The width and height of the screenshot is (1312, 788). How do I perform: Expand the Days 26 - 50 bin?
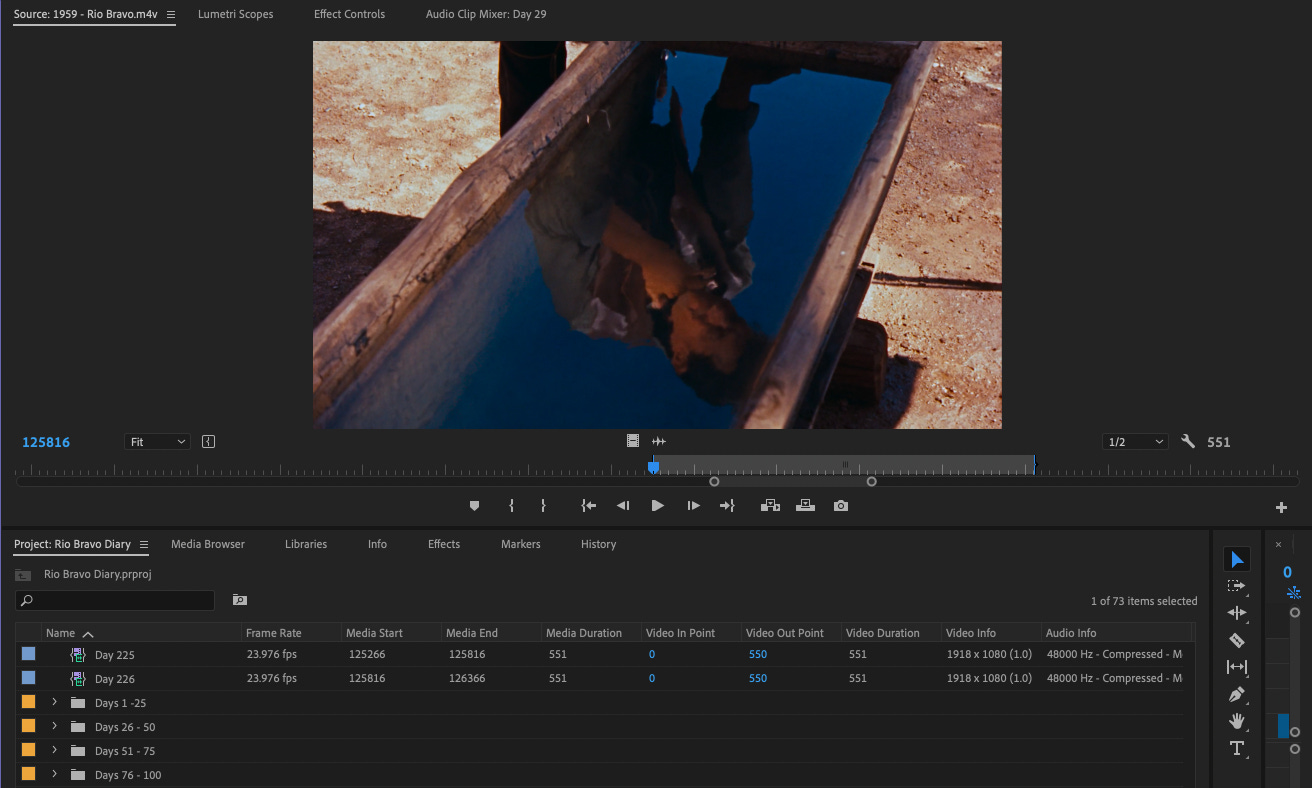click(54, 726)
